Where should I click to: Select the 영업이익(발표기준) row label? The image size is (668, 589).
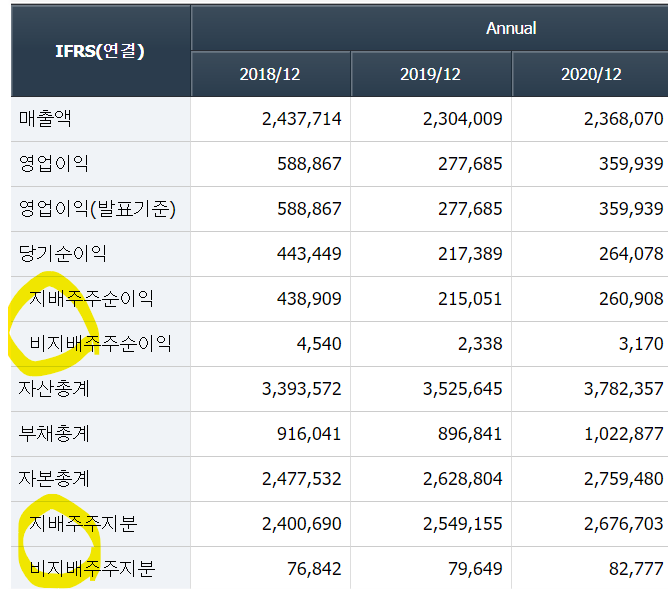(x=97, y=209)
